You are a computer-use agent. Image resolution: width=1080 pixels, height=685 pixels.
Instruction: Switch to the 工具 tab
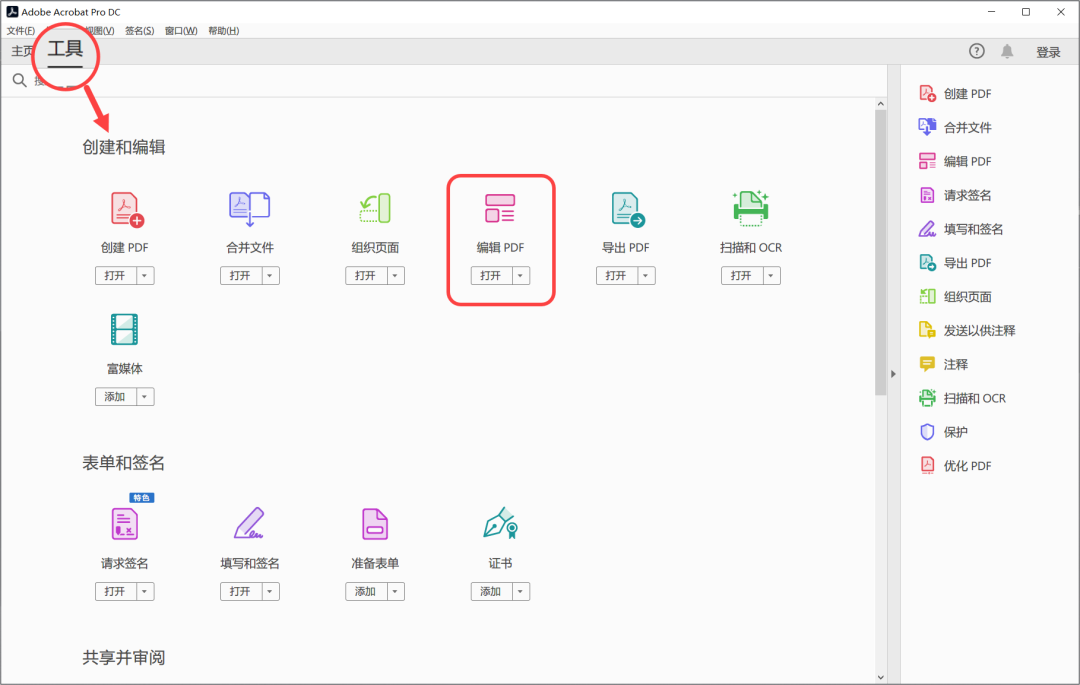tap(65, 50)
